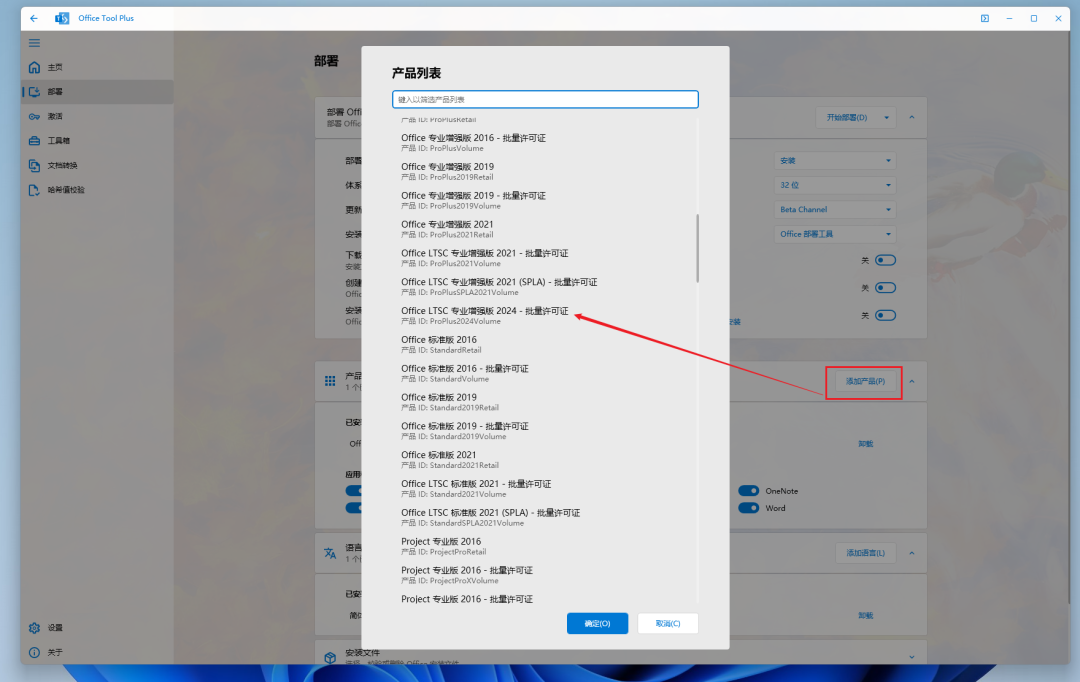Go back with the back arrow icon
Image resolution: width=1080 pixels, height=682 pixels.
click(x=34, y=19)
